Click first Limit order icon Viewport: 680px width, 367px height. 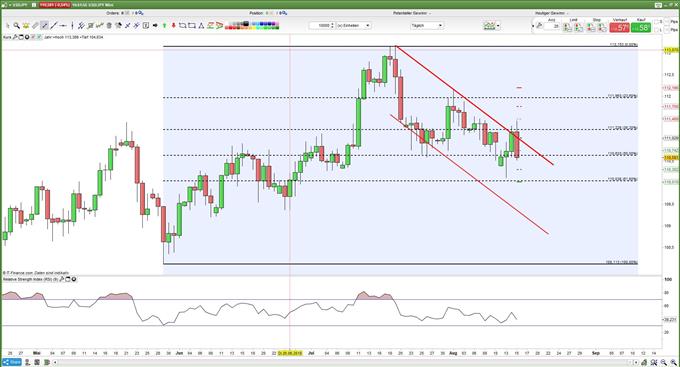(567, 27)
